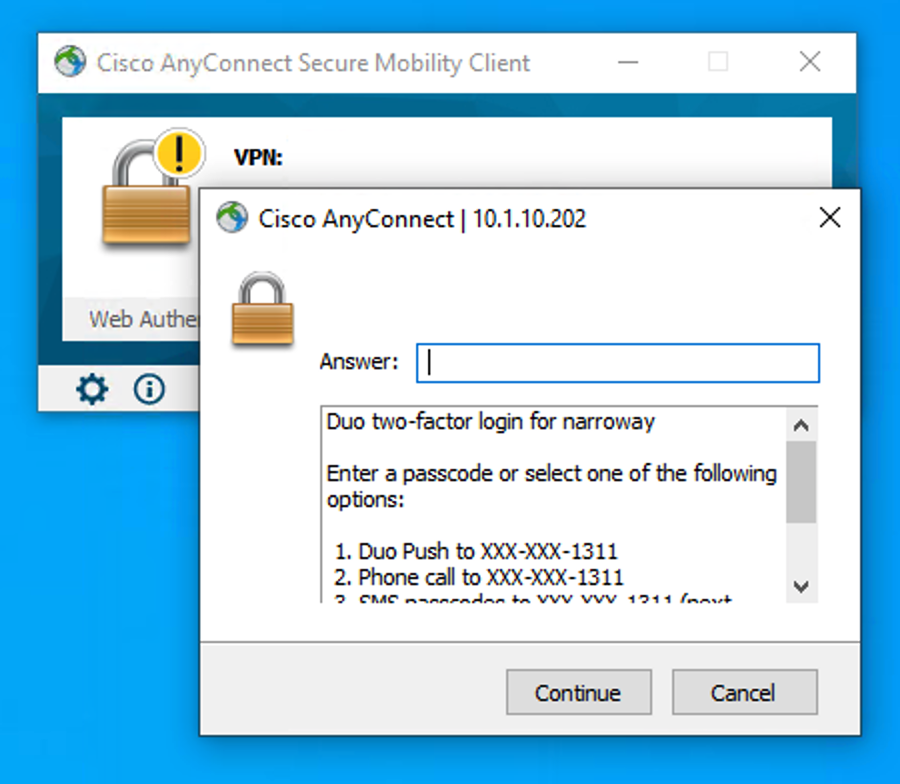The width and height of the screenshot is (900, 784).
Task: Click inside the Answer text field
Action: point(617,363)
